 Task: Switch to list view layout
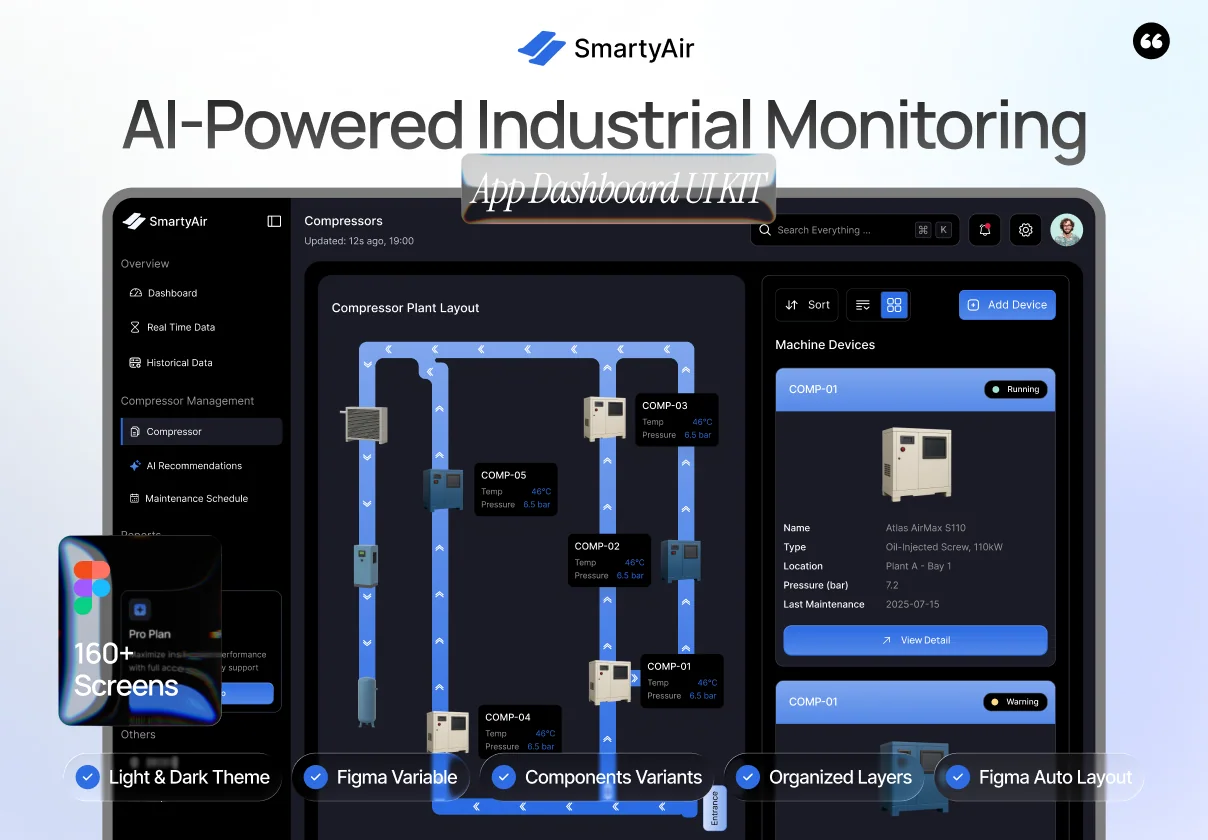tap(863, 305)
